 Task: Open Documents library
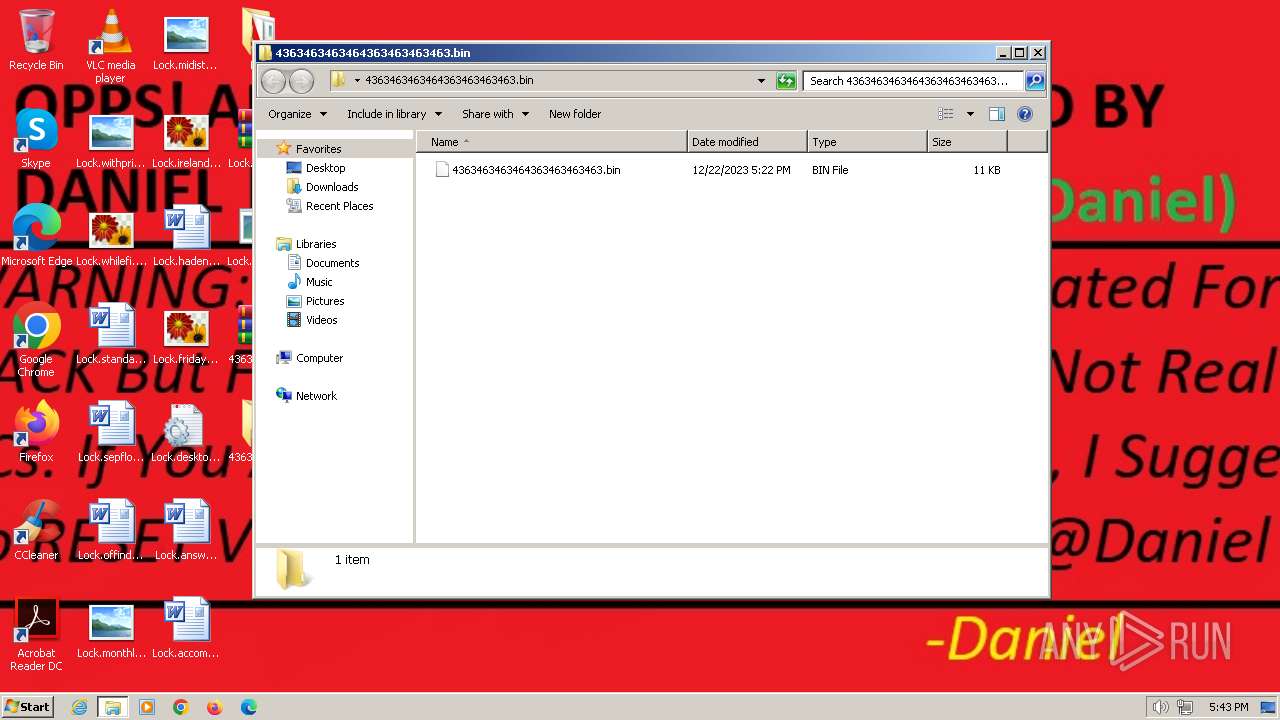[x=332, y=263]
